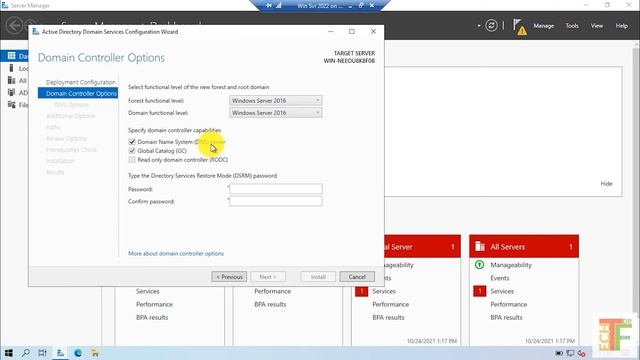640x360 pixels.
Task: Click Hide in the welcome panel
Action: [x=607, y=184]
